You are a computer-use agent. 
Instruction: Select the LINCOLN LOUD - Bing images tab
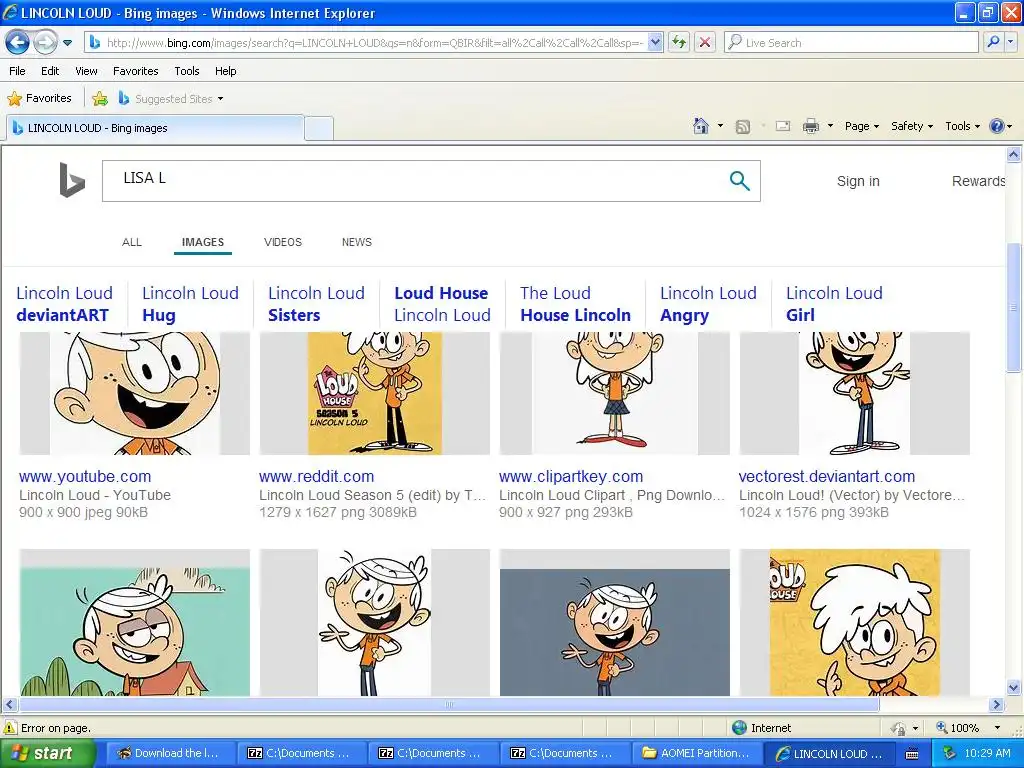[155, 128]
